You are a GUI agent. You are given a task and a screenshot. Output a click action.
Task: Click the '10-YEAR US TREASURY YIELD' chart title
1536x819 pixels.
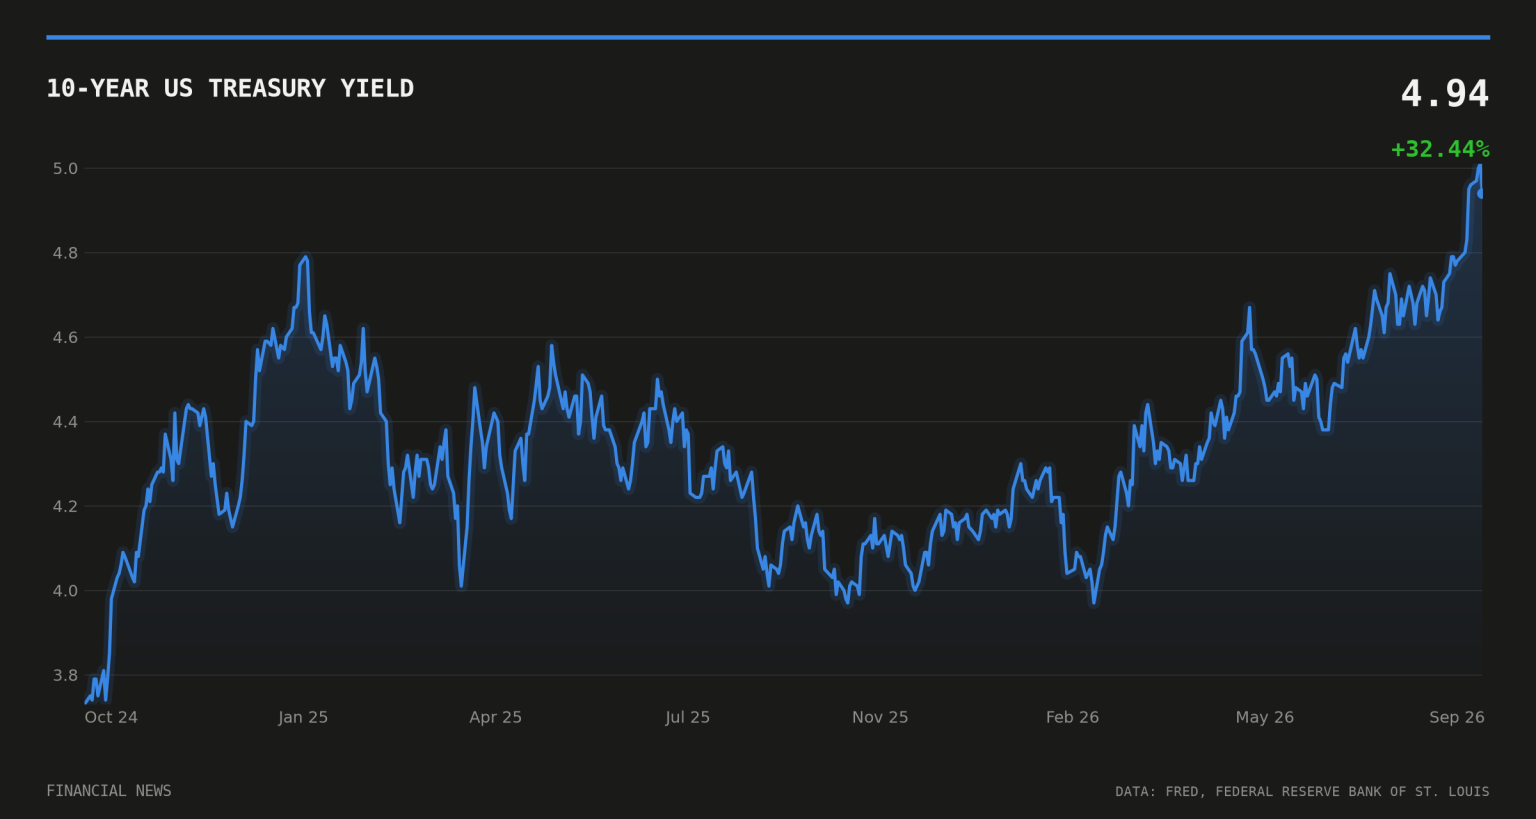pyautogui.click(x=230, y=88)
